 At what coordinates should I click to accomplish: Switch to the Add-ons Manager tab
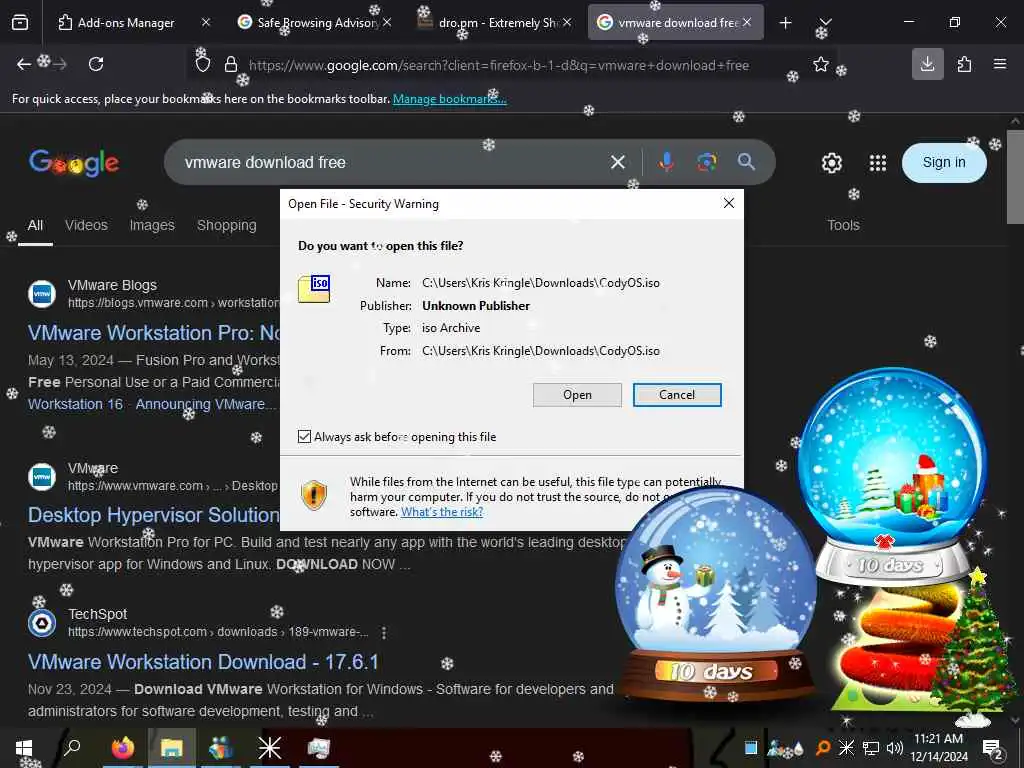point(126,23)
